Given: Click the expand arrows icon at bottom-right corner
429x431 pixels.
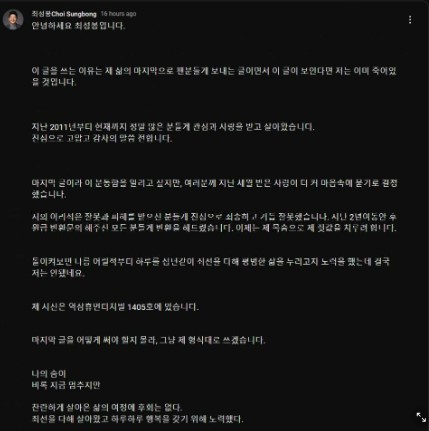Looking at the screenshot, I should [x=421, y=417].
